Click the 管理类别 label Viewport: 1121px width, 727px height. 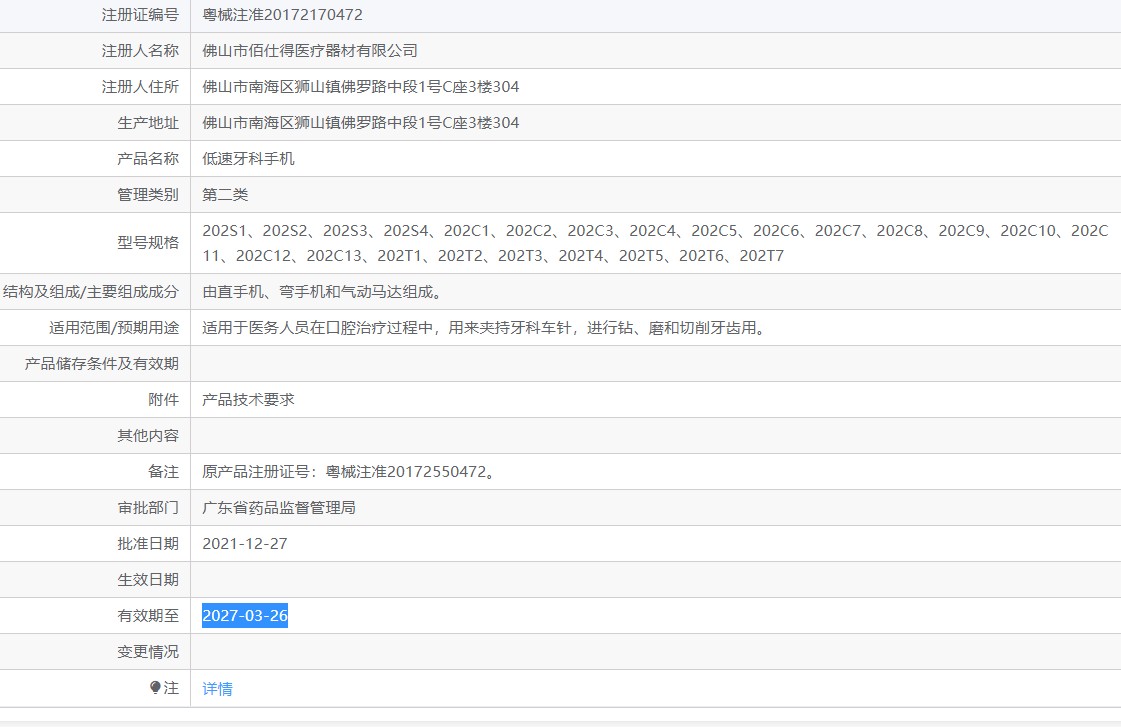148,194
